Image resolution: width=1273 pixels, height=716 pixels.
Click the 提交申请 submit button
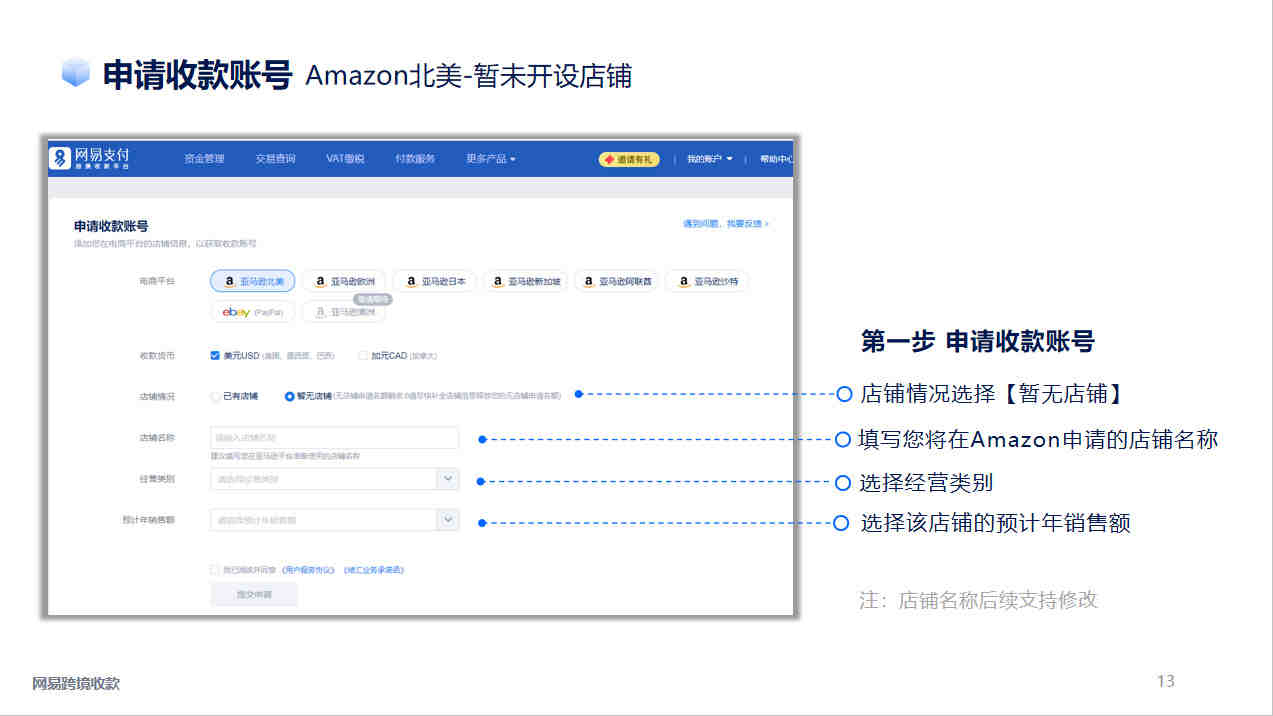point(253,594)
